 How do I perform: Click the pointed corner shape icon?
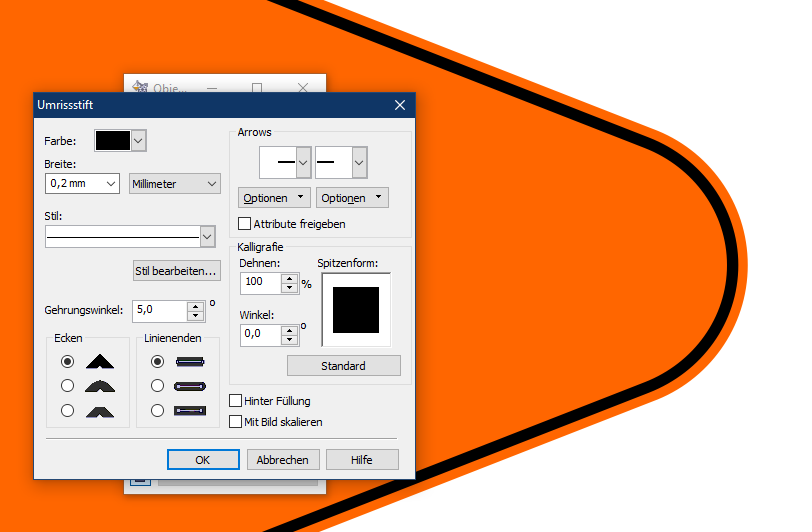coord(100,361)
